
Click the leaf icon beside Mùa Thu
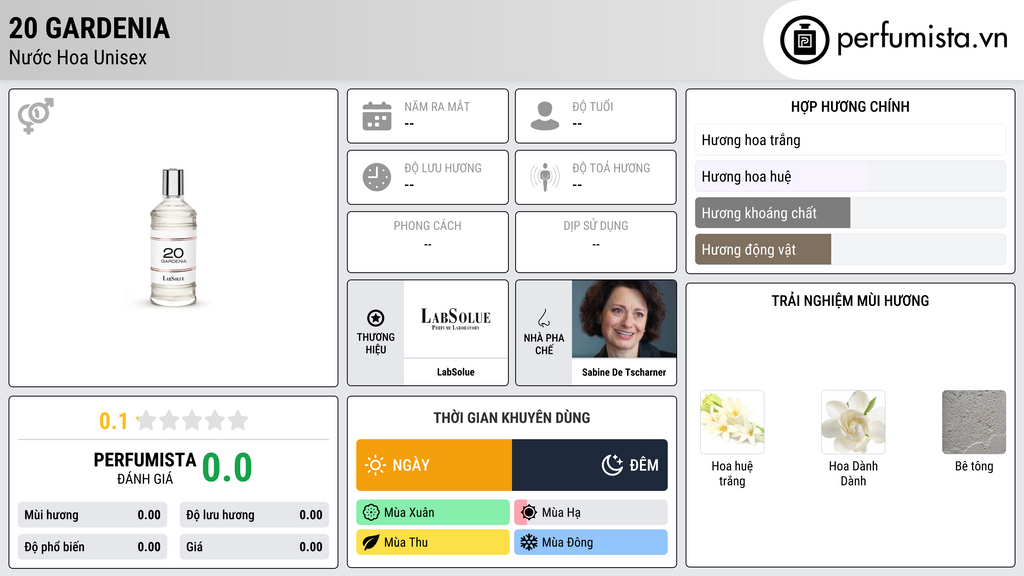(x=371, y=542)
